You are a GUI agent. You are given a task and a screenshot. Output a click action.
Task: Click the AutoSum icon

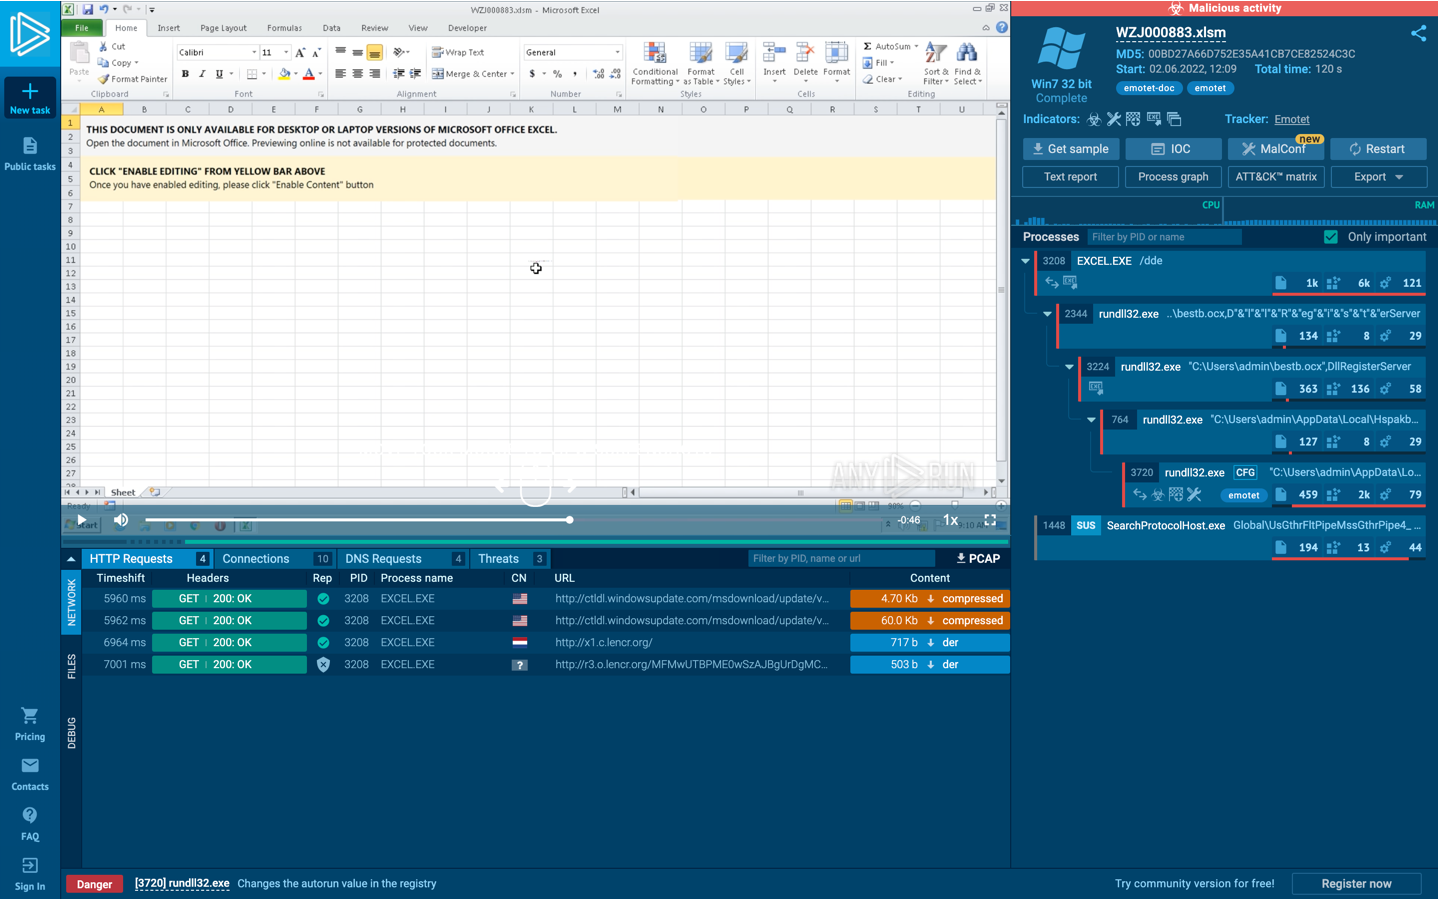point(868,46)
